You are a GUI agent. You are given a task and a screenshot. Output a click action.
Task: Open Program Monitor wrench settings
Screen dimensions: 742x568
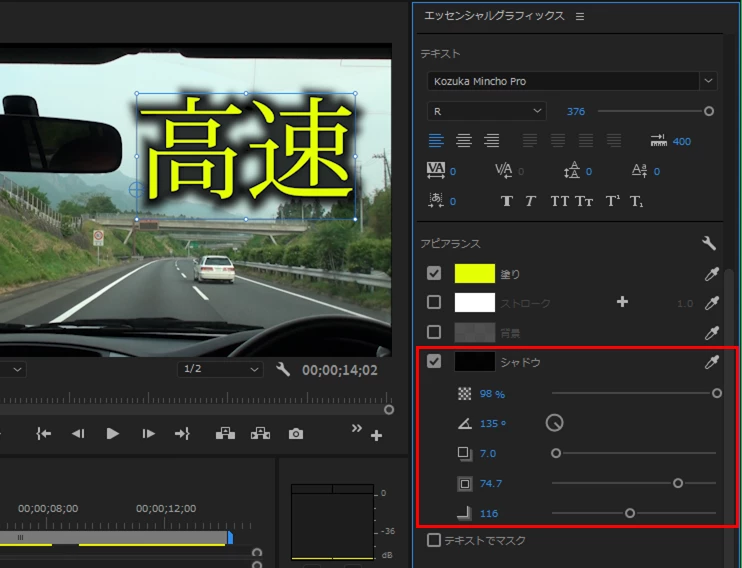(283, 369)
